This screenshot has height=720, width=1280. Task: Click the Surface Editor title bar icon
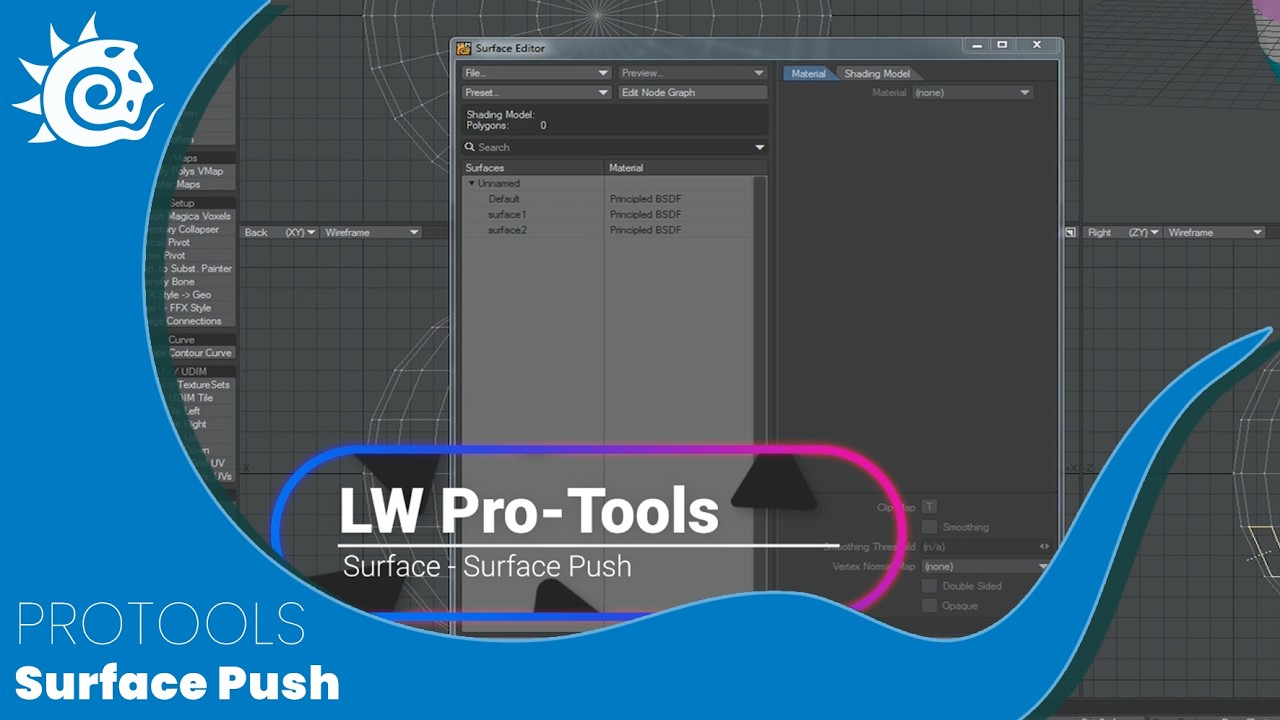coord(464,48)
